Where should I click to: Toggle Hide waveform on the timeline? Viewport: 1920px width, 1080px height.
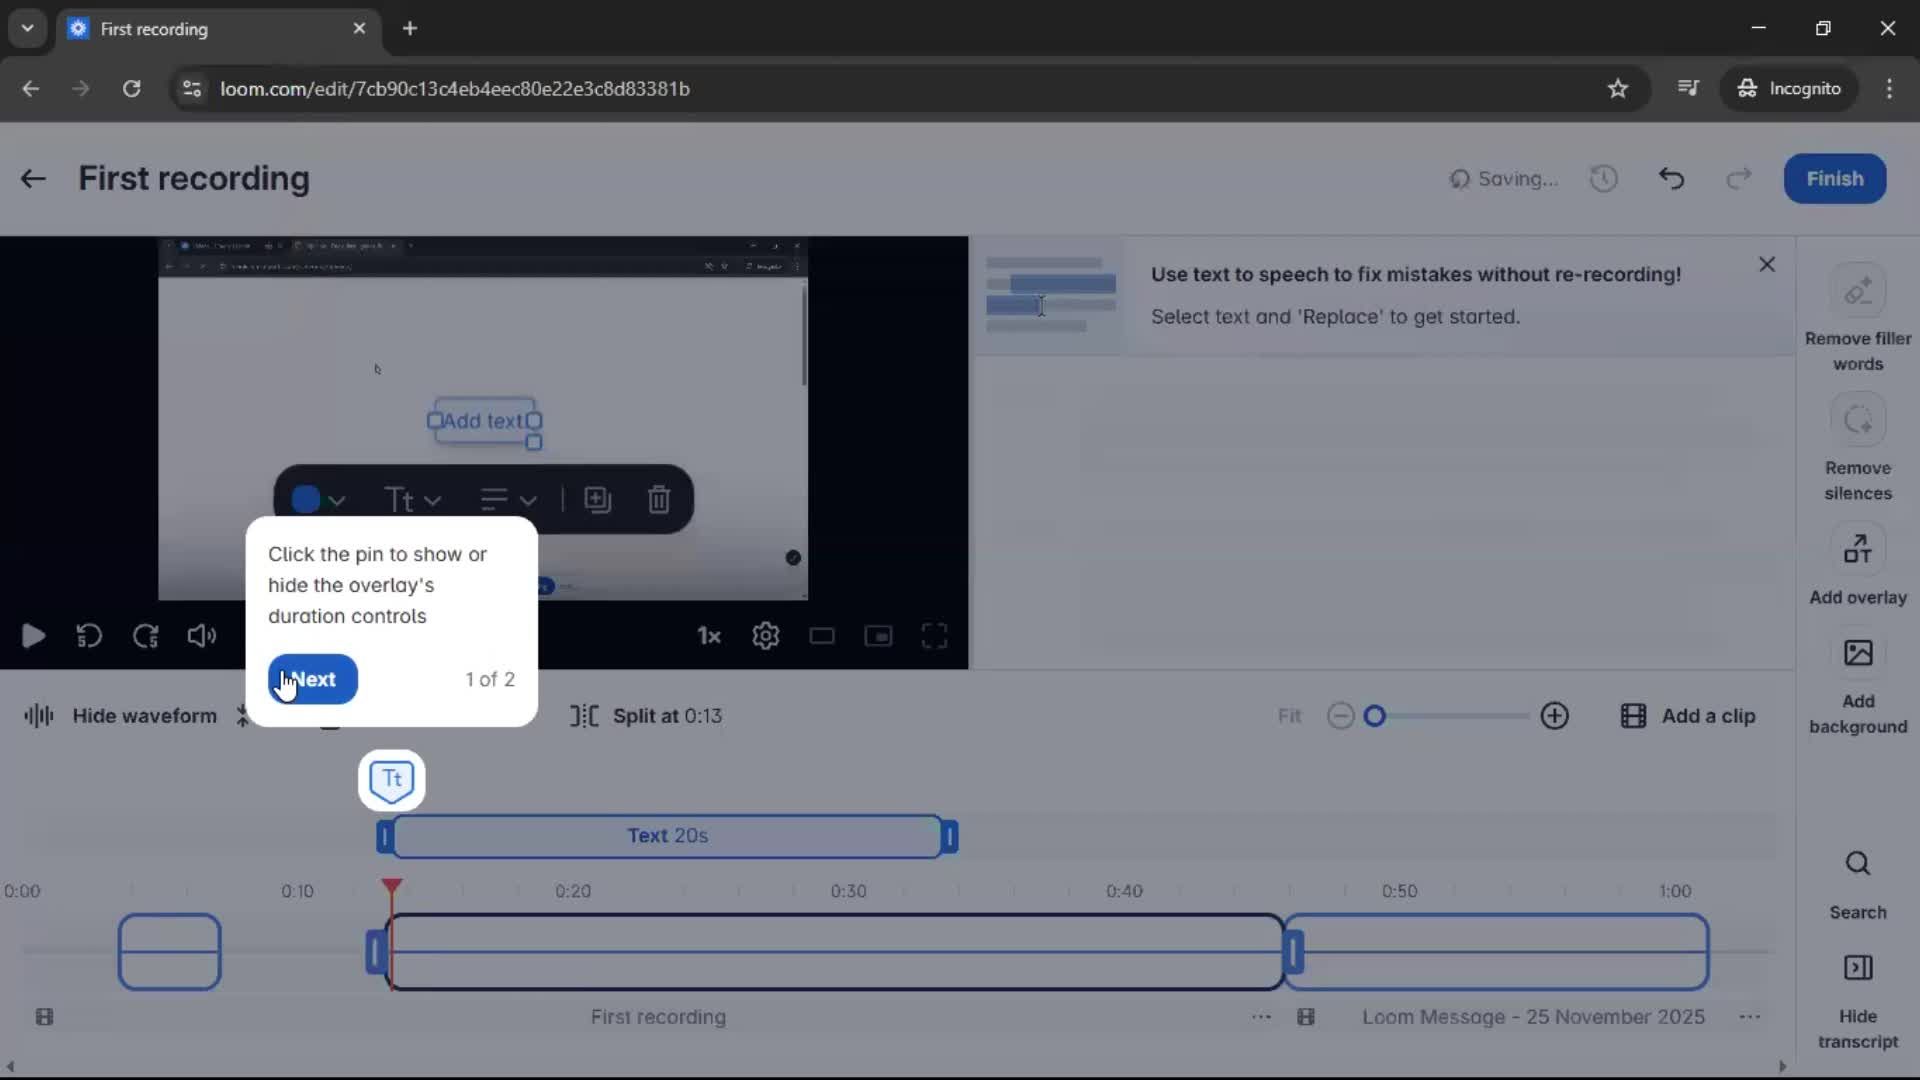pos(120,715)
